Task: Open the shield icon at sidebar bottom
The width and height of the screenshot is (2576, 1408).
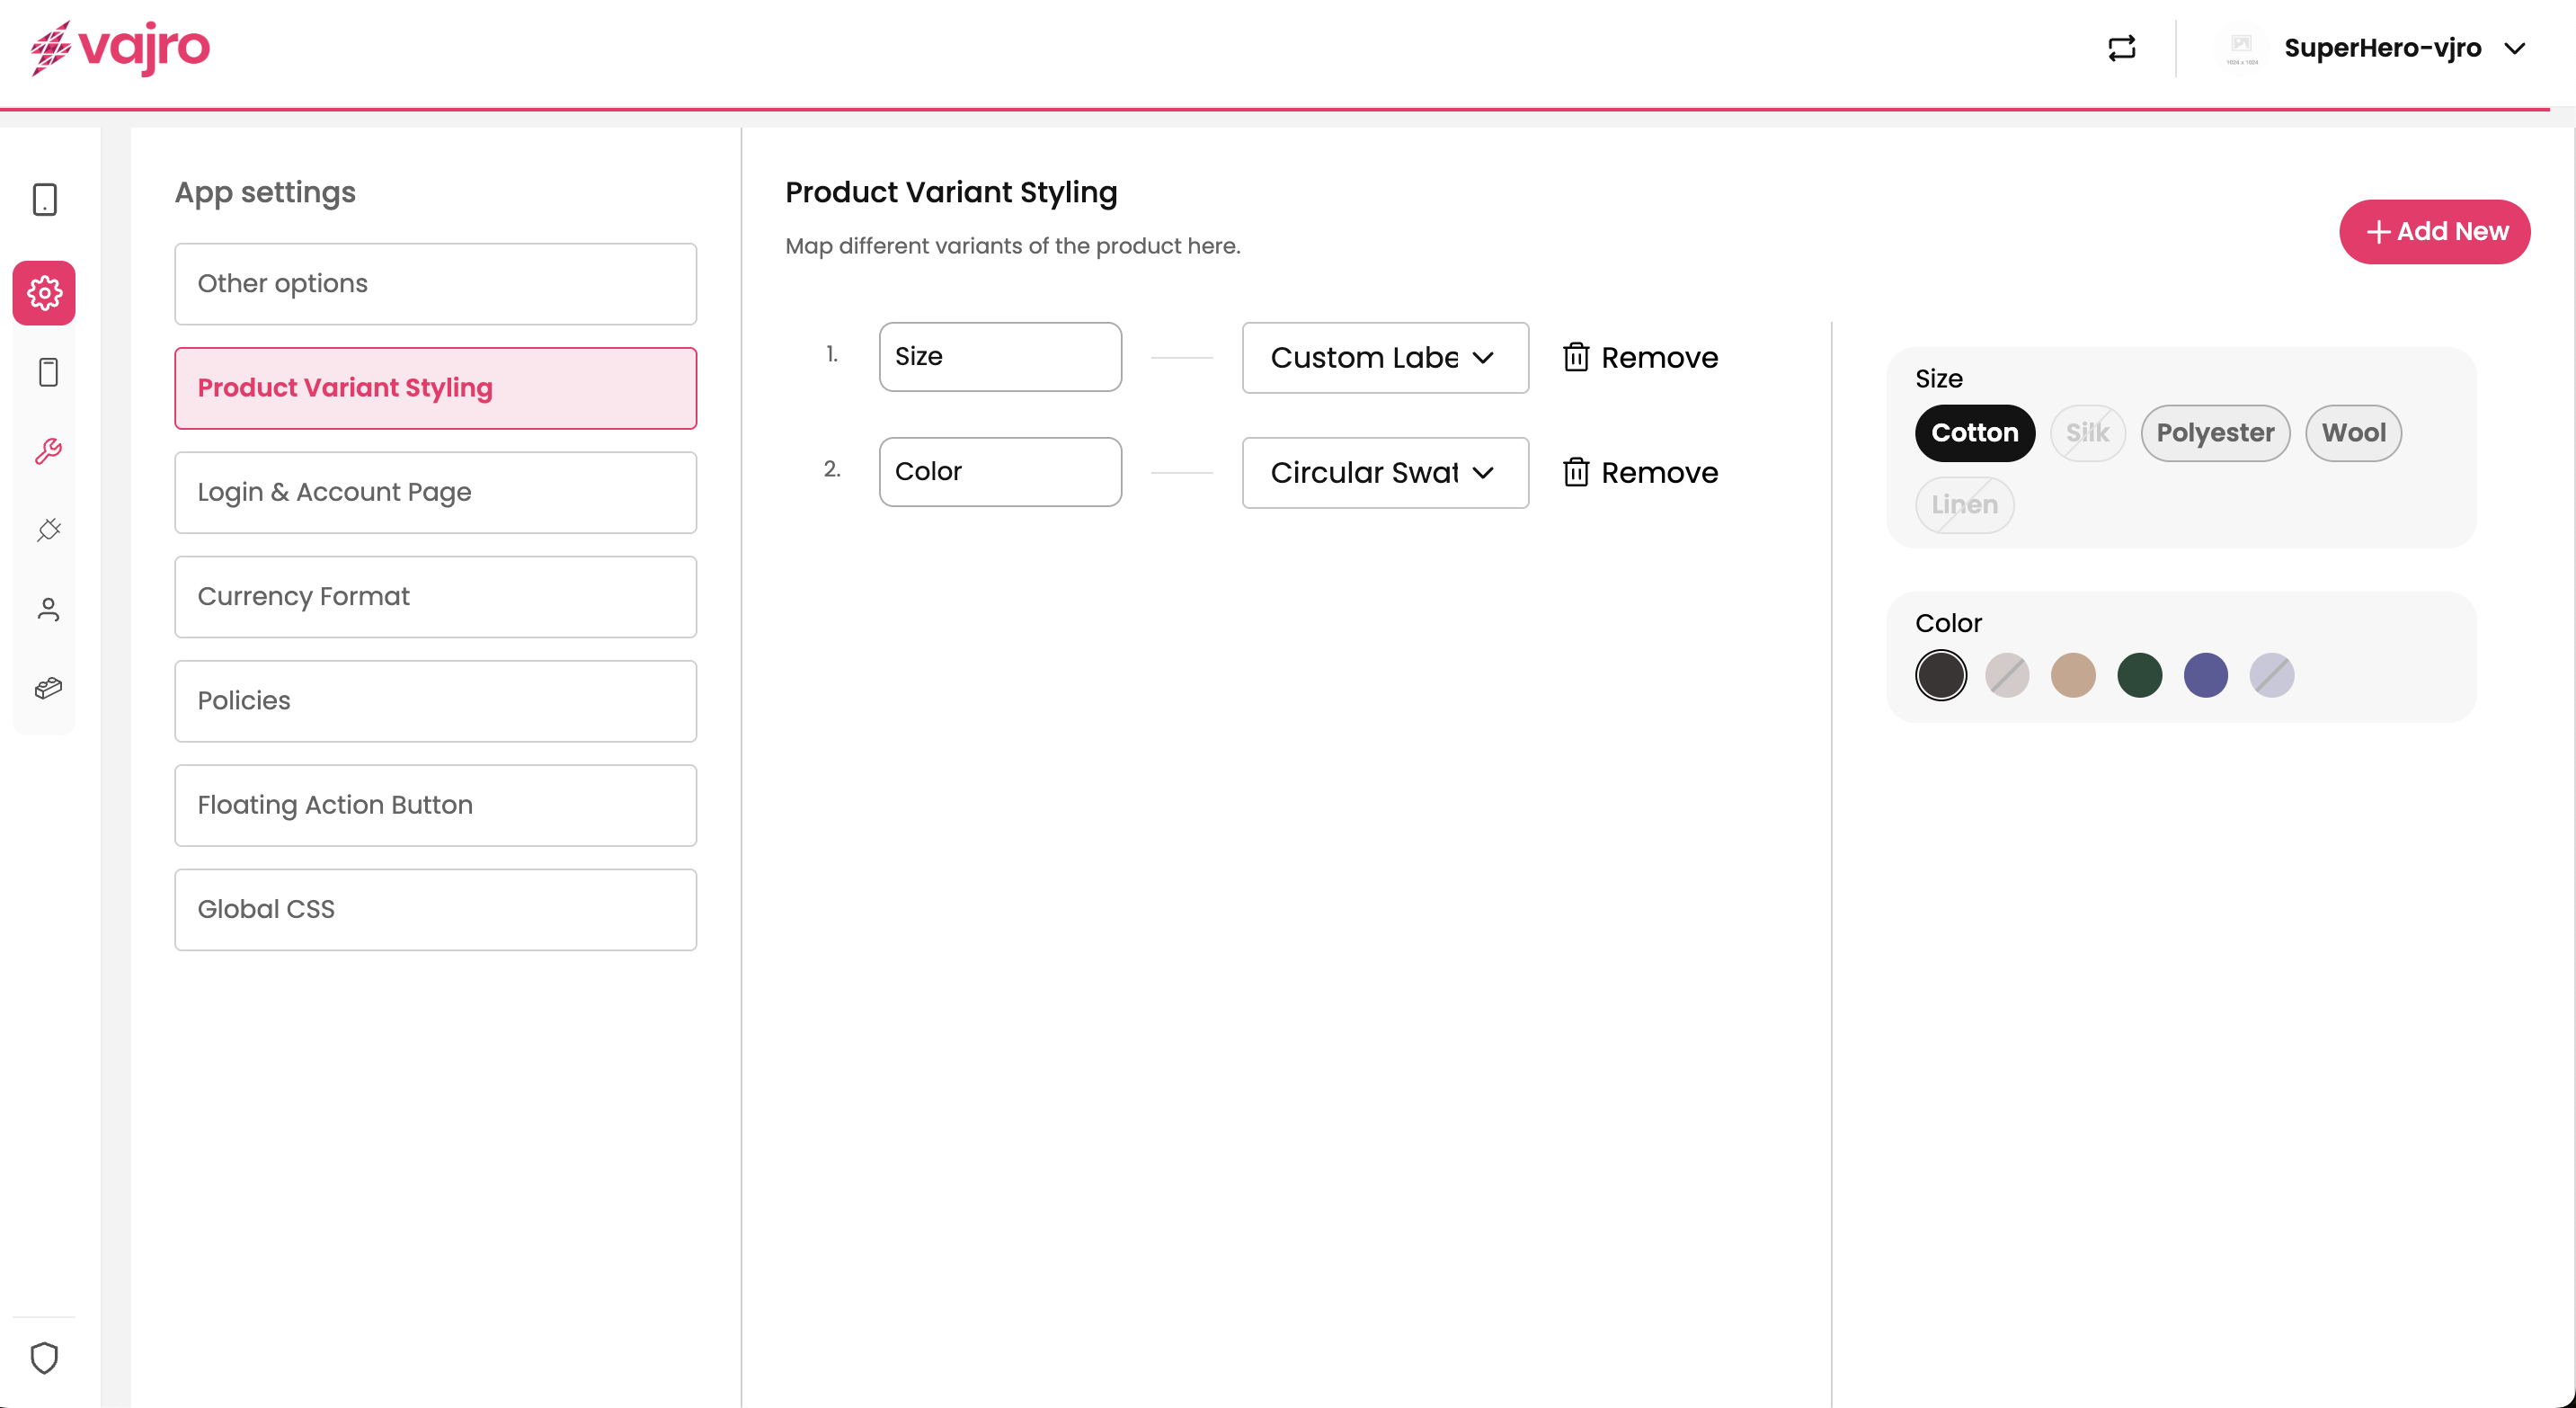Action: [x=45, y=1357]
